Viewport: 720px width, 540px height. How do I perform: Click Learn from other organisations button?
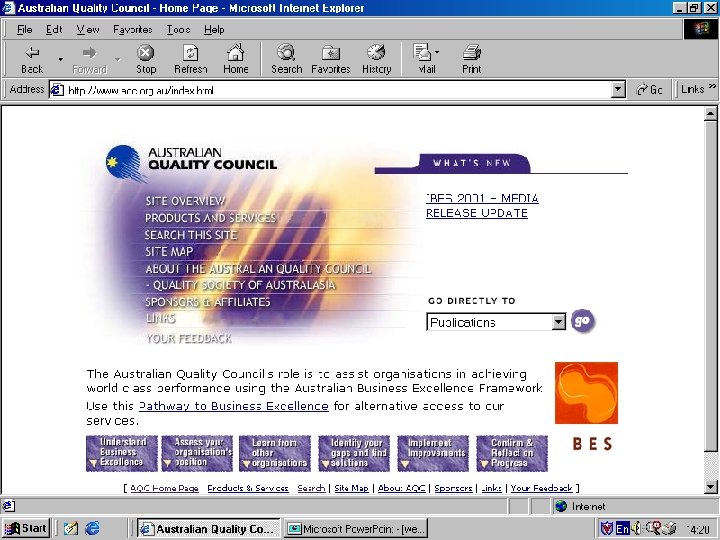(275, 453)
